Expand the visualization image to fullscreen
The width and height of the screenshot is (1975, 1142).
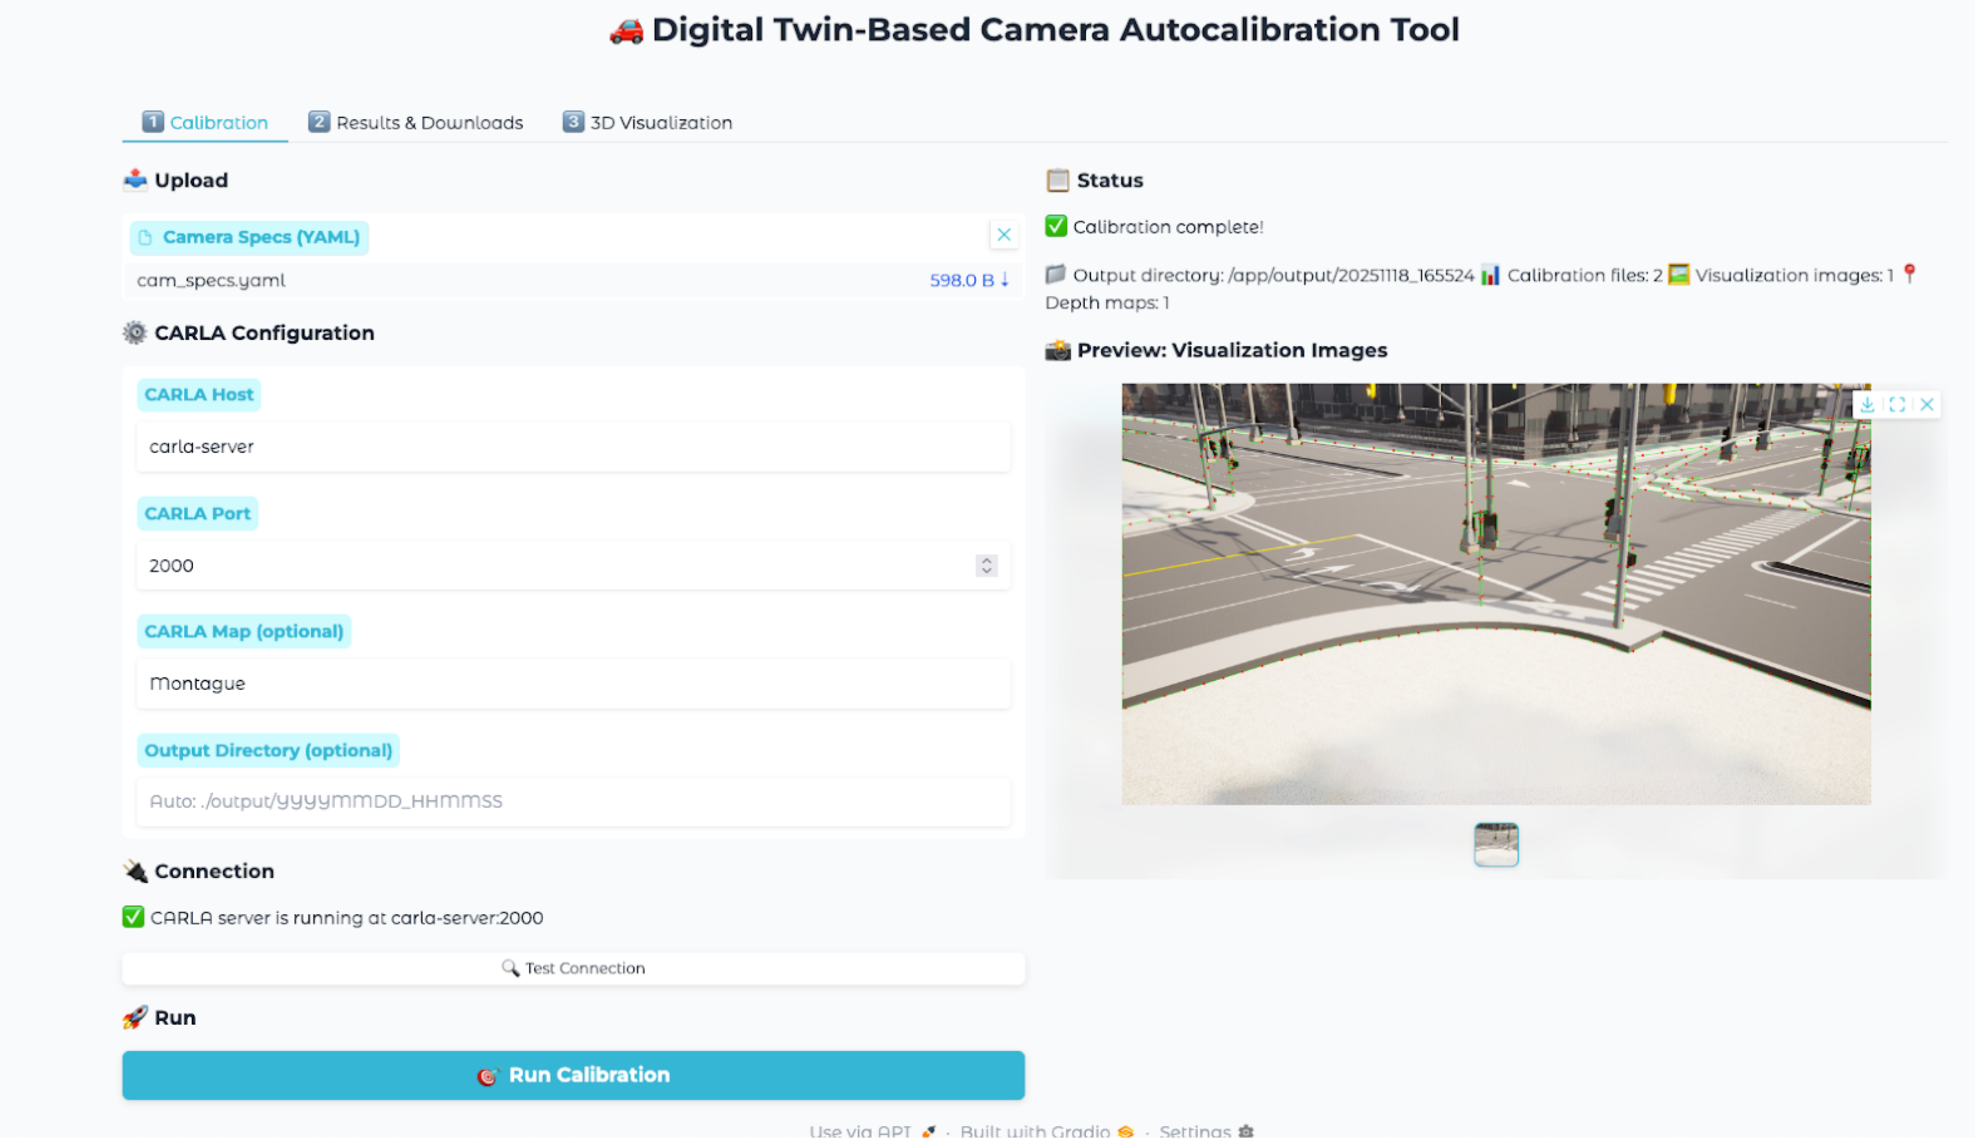pyautogui.click(x=1897, y=404)
